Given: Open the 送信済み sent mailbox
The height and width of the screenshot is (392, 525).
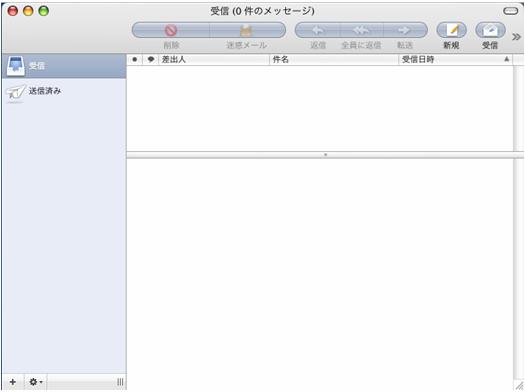Looking at the screenshot, I should [x=64, y=91].
